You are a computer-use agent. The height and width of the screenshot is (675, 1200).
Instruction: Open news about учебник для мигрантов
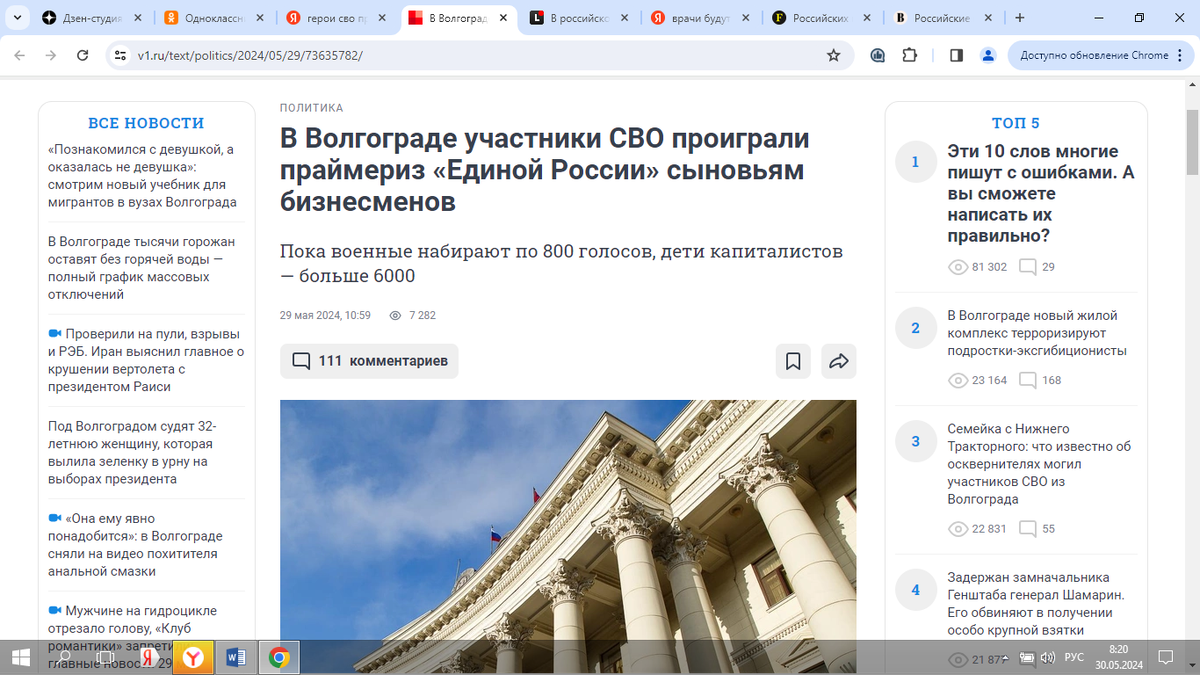click(143, 176)
